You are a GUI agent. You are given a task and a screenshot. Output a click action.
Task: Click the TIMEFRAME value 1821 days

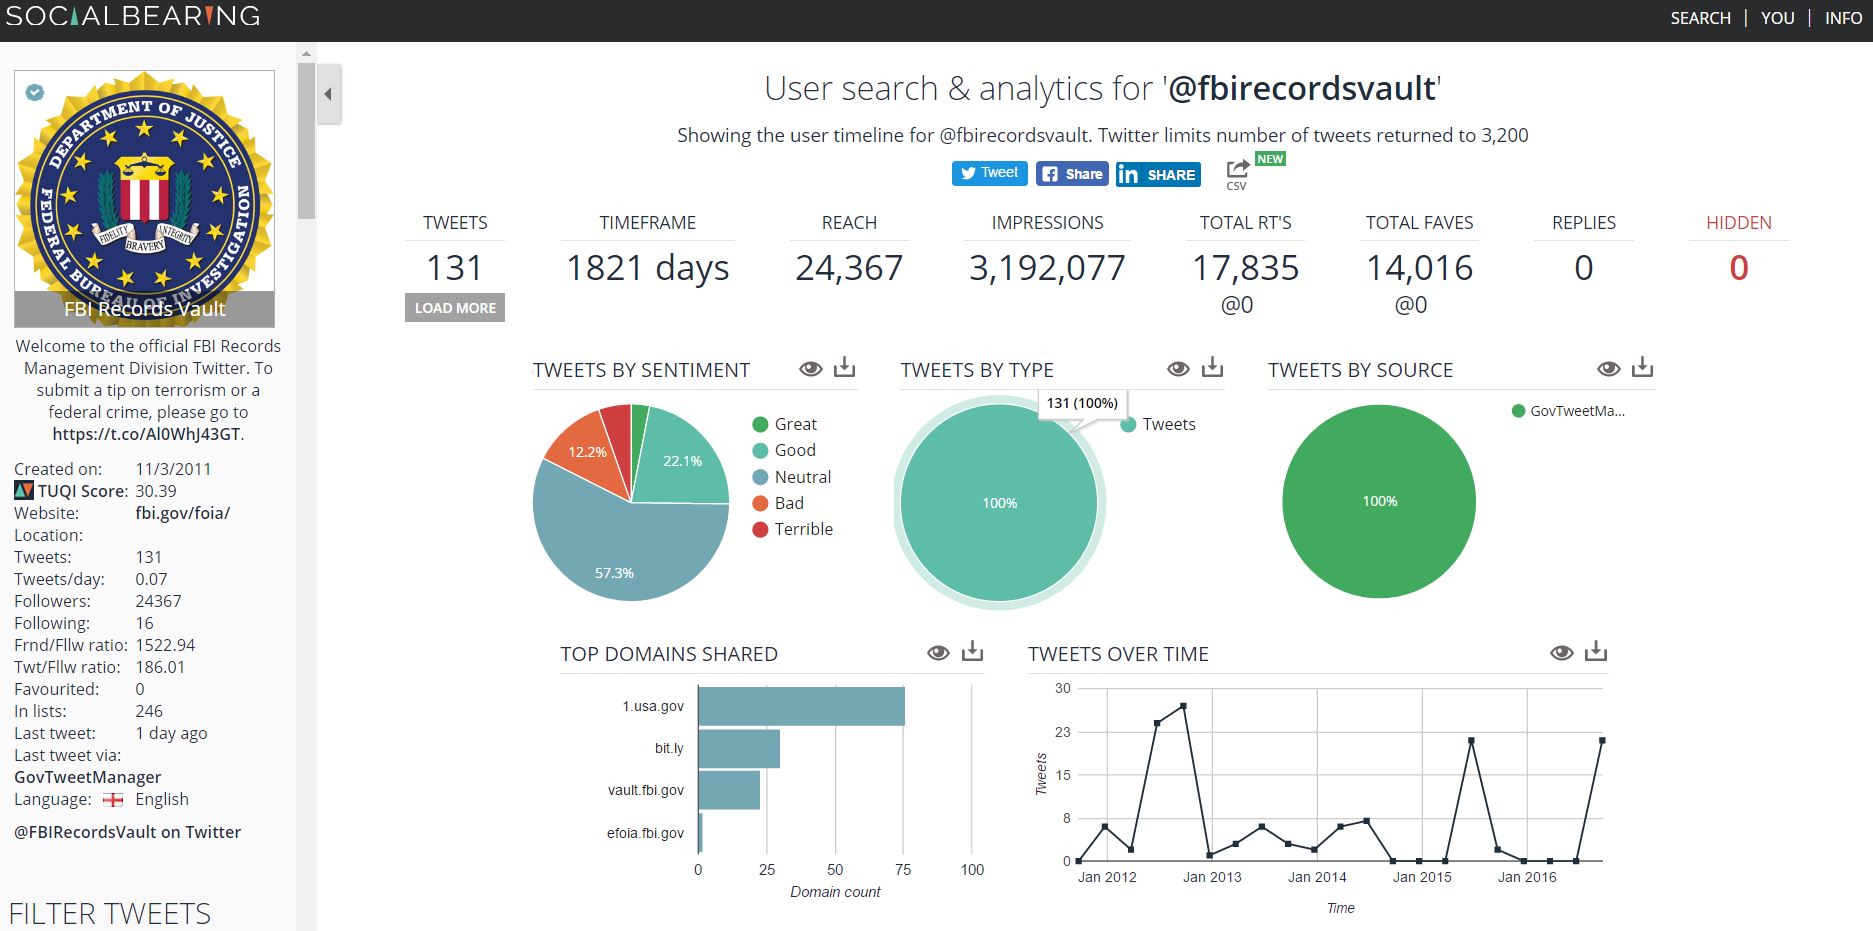(647, 268)
